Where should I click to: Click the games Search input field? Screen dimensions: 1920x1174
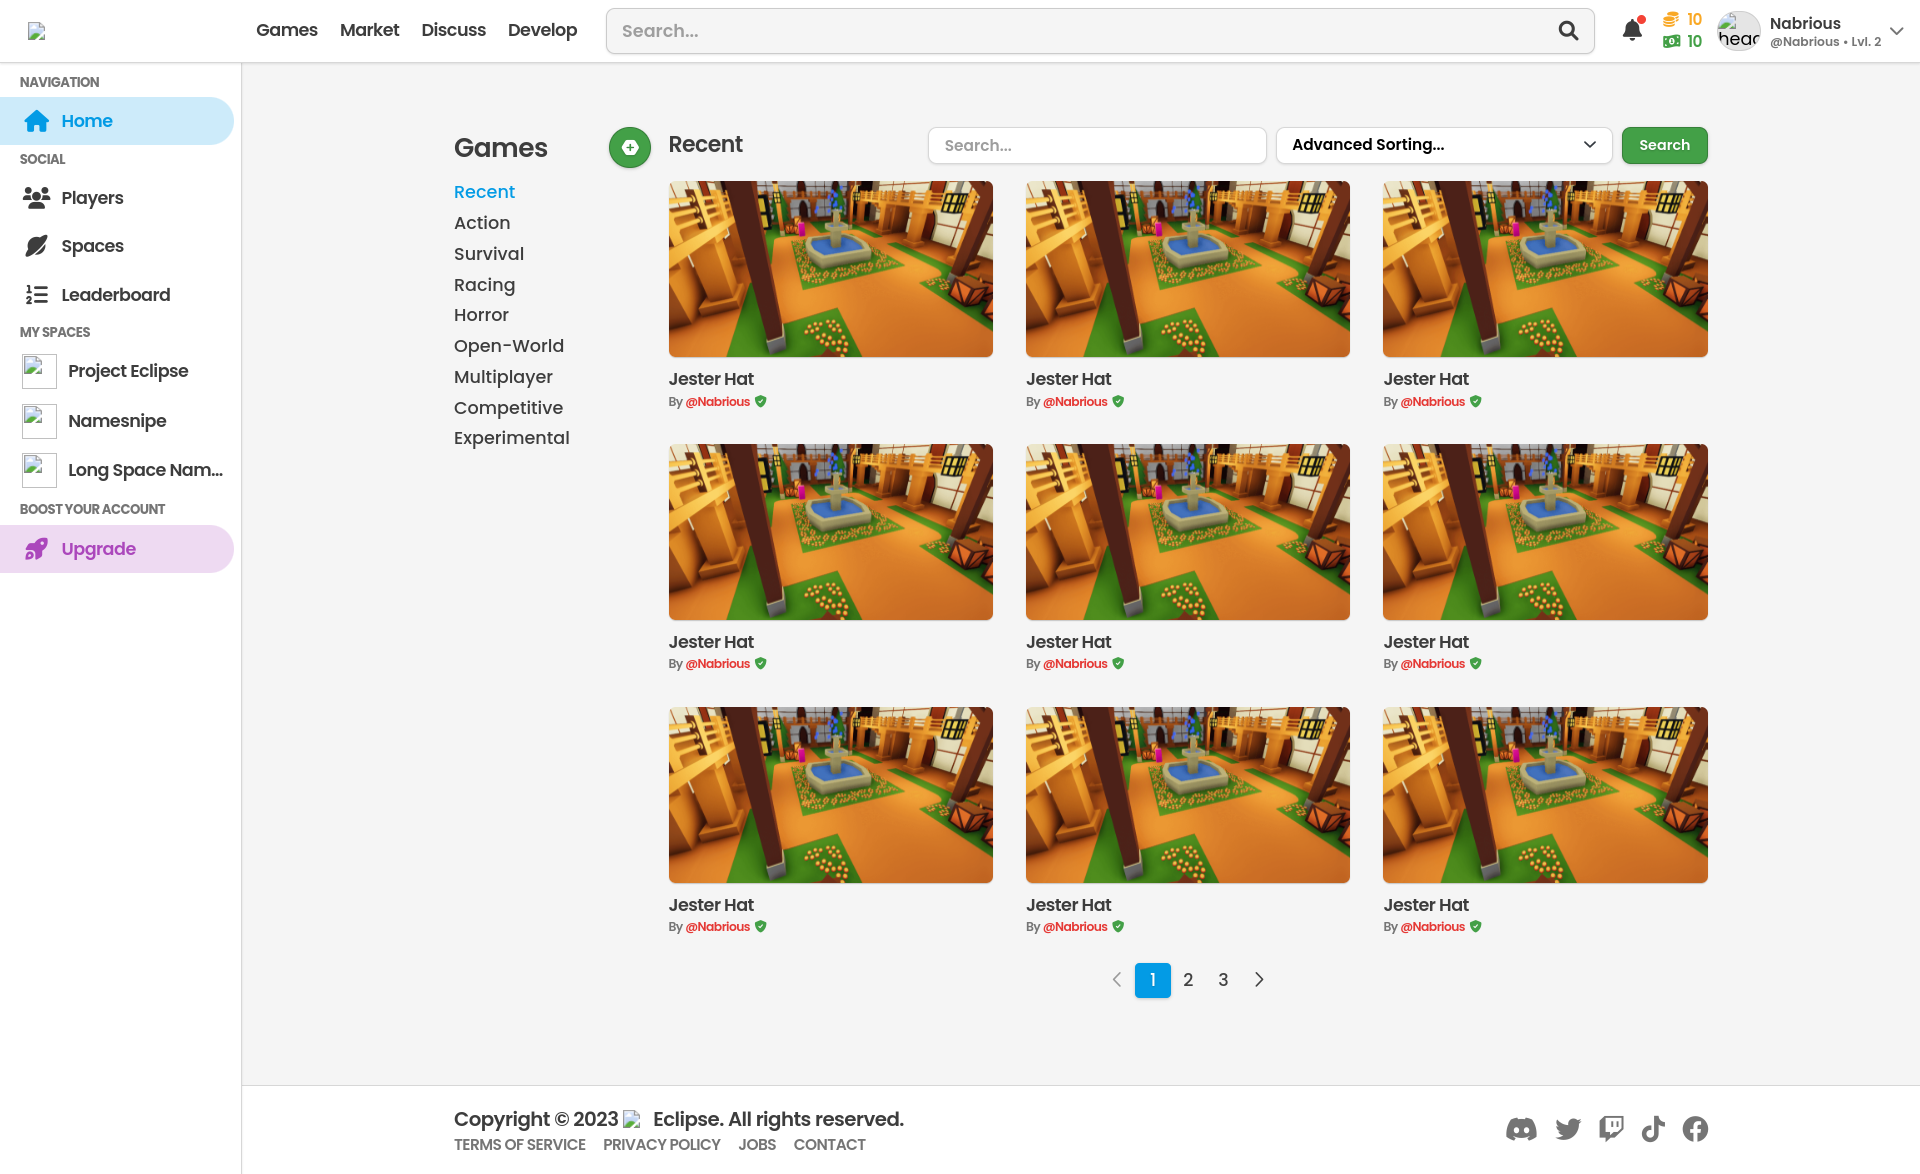1096,145
